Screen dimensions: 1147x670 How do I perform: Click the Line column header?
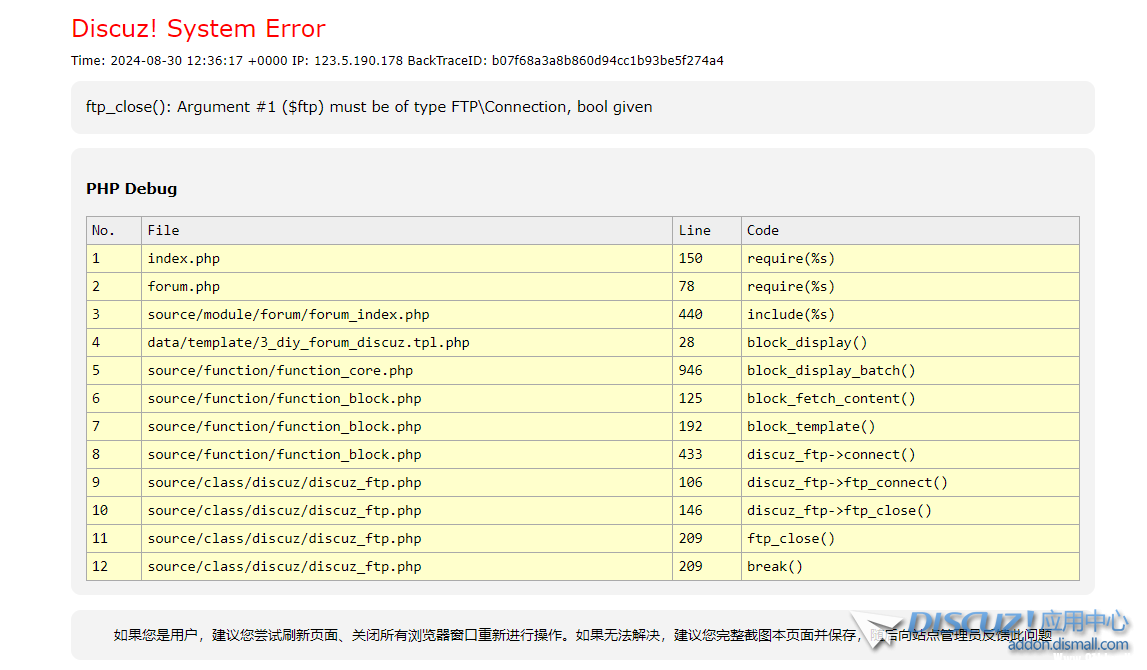(x=694, y=231)
